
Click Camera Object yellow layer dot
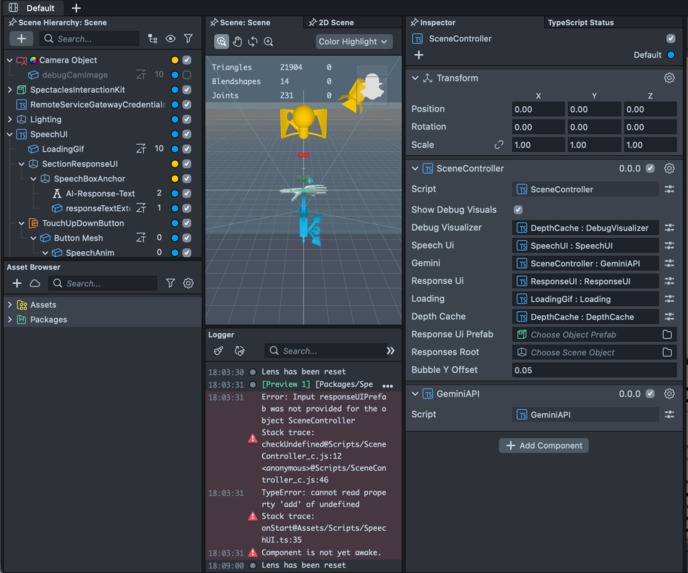[x=175, y=60]
